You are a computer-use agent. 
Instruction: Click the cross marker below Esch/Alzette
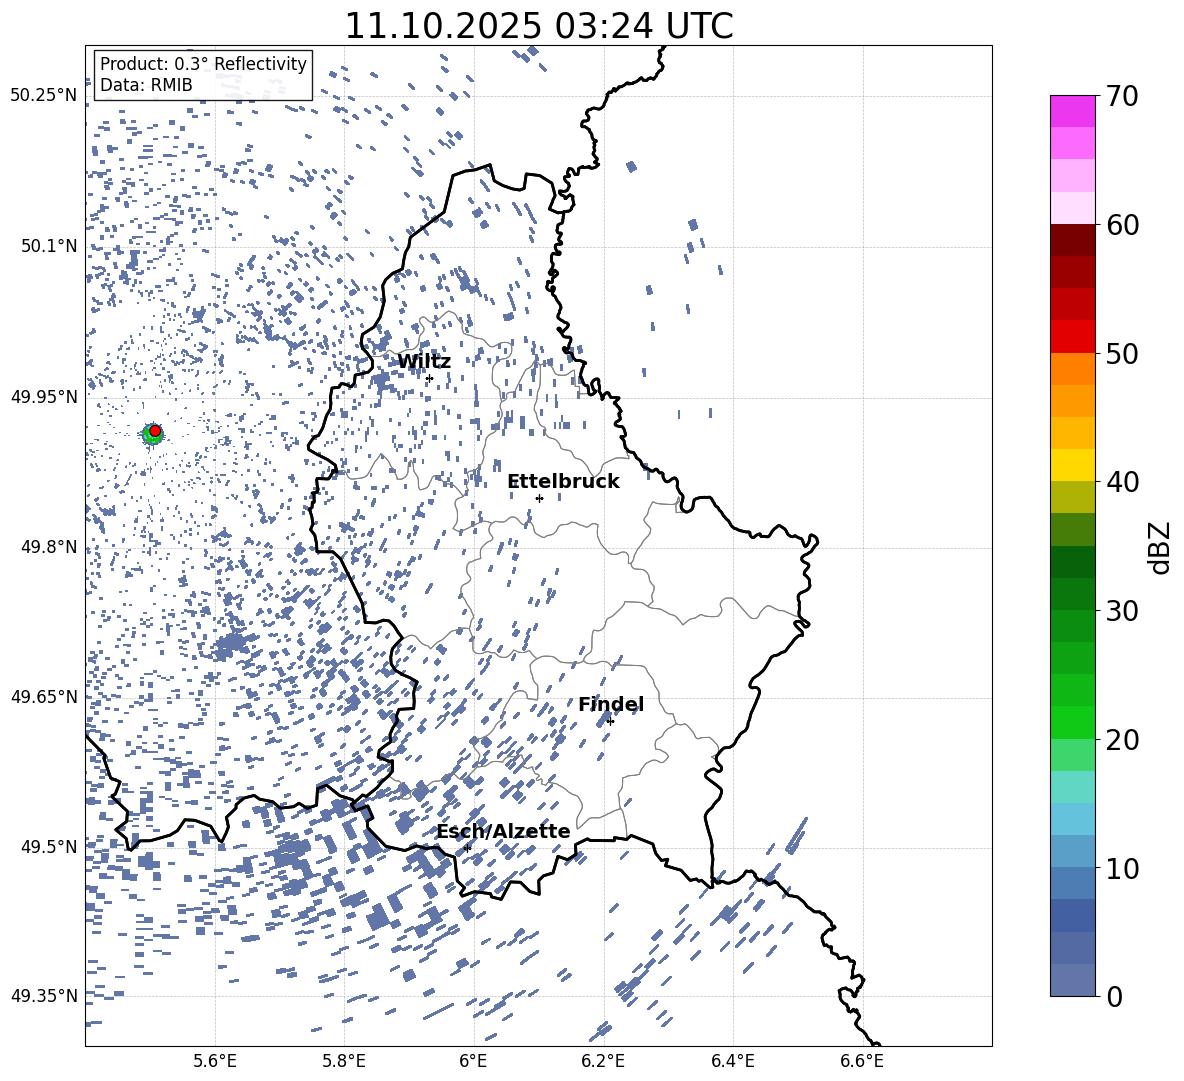[467, 848]
